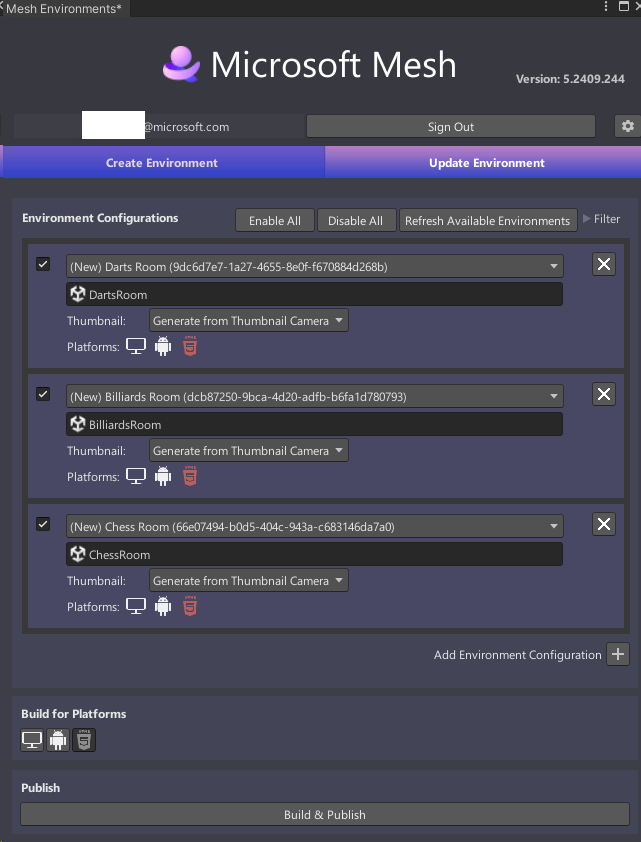Click the Environment Configurations heading
The height and width of the screenshot is (842, 641).
click(100, 218)
